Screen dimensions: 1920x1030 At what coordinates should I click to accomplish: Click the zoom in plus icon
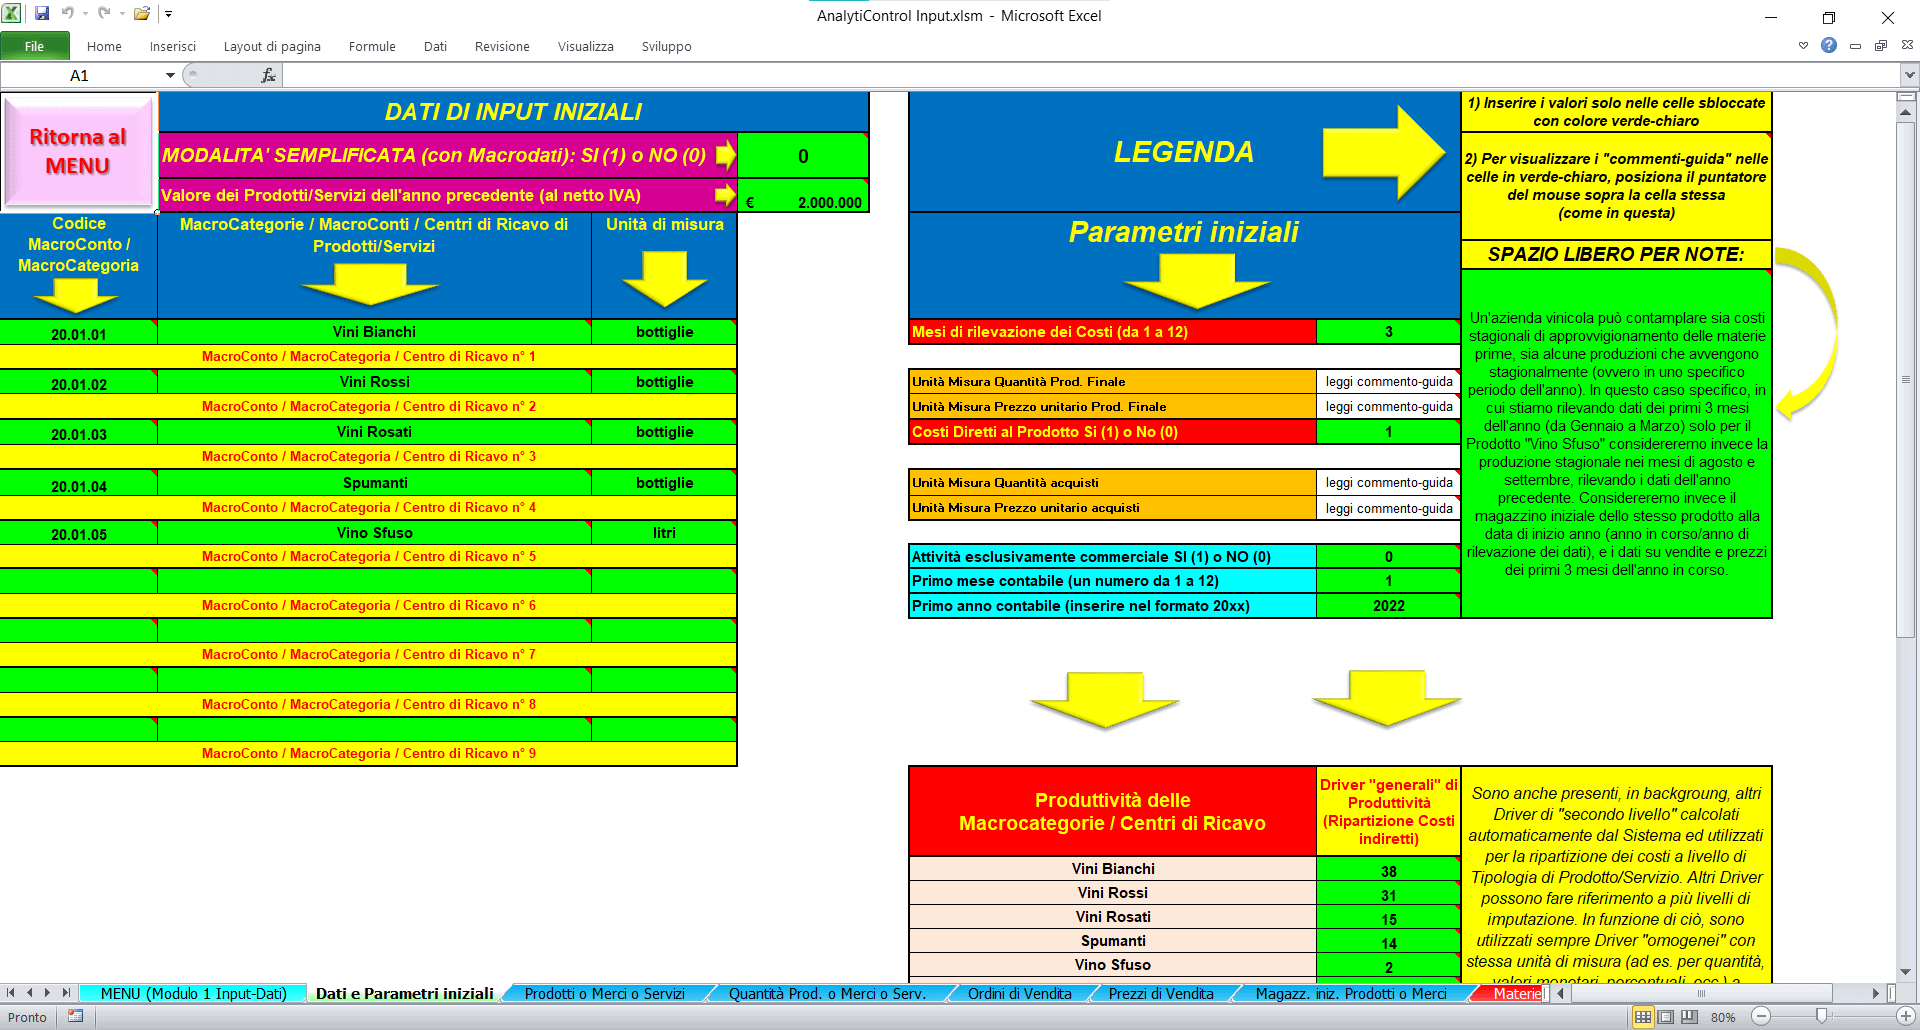(x=1906, y=1017)
